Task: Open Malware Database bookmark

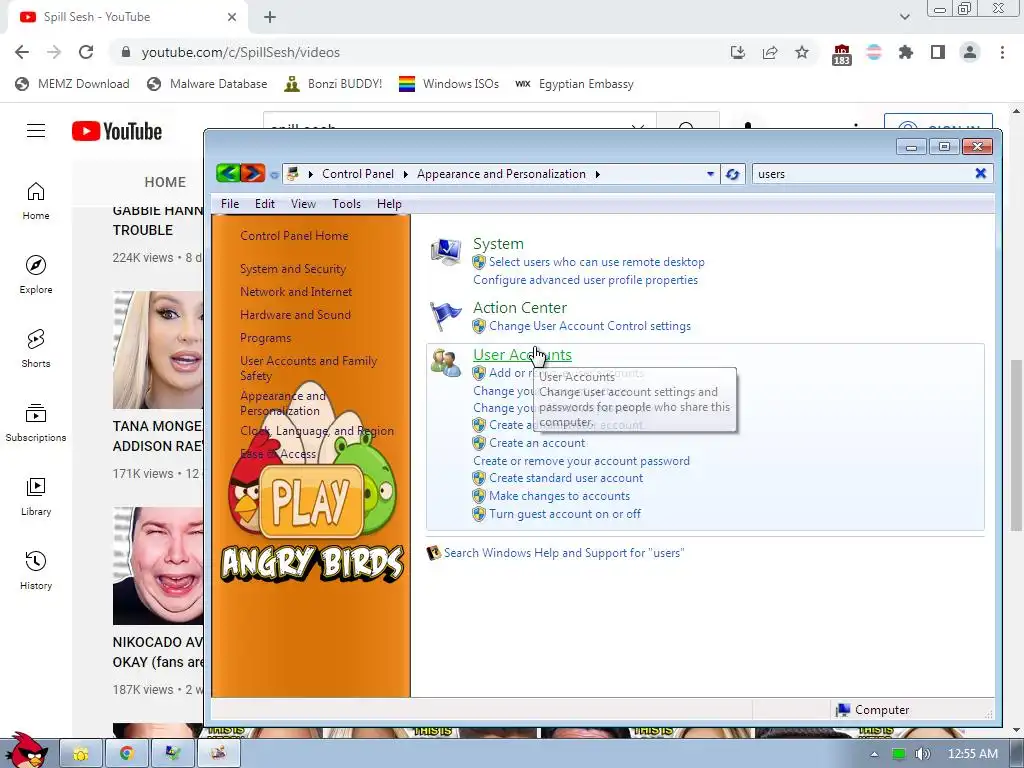Action: pos(207,84)
